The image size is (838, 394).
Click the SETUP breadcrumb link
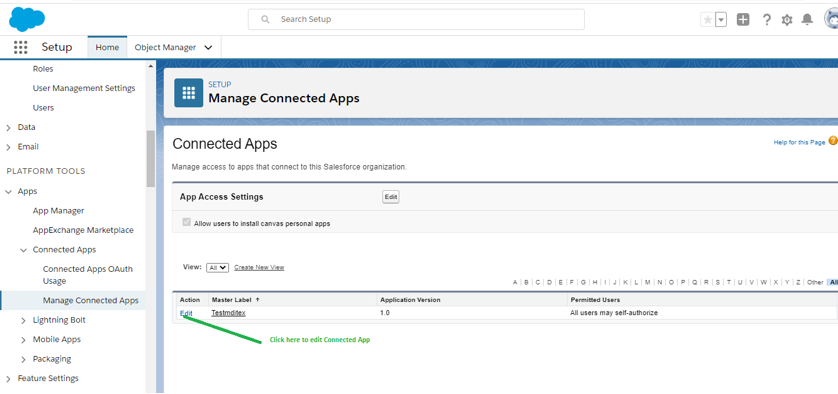pyautogui.click(x=220, y=84)
